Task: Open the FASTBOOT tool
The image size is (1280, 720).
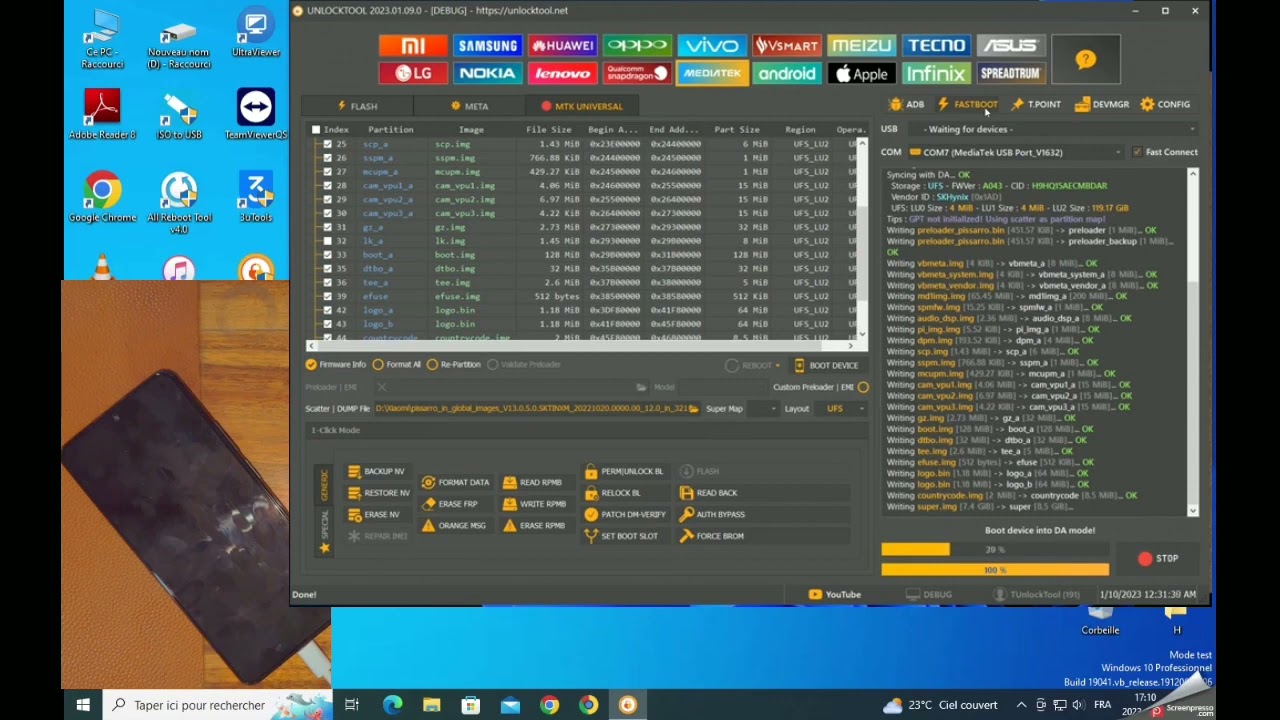Action: point(967,104)
